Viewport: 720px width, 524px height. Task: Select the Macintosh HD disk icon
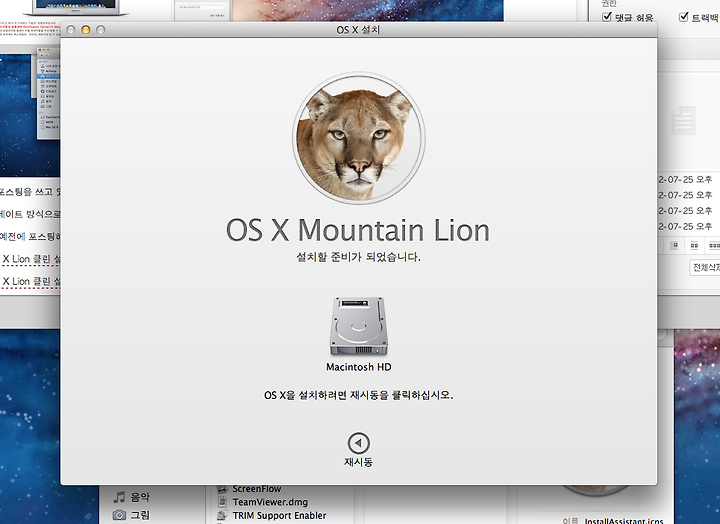(x=359, y=327)
